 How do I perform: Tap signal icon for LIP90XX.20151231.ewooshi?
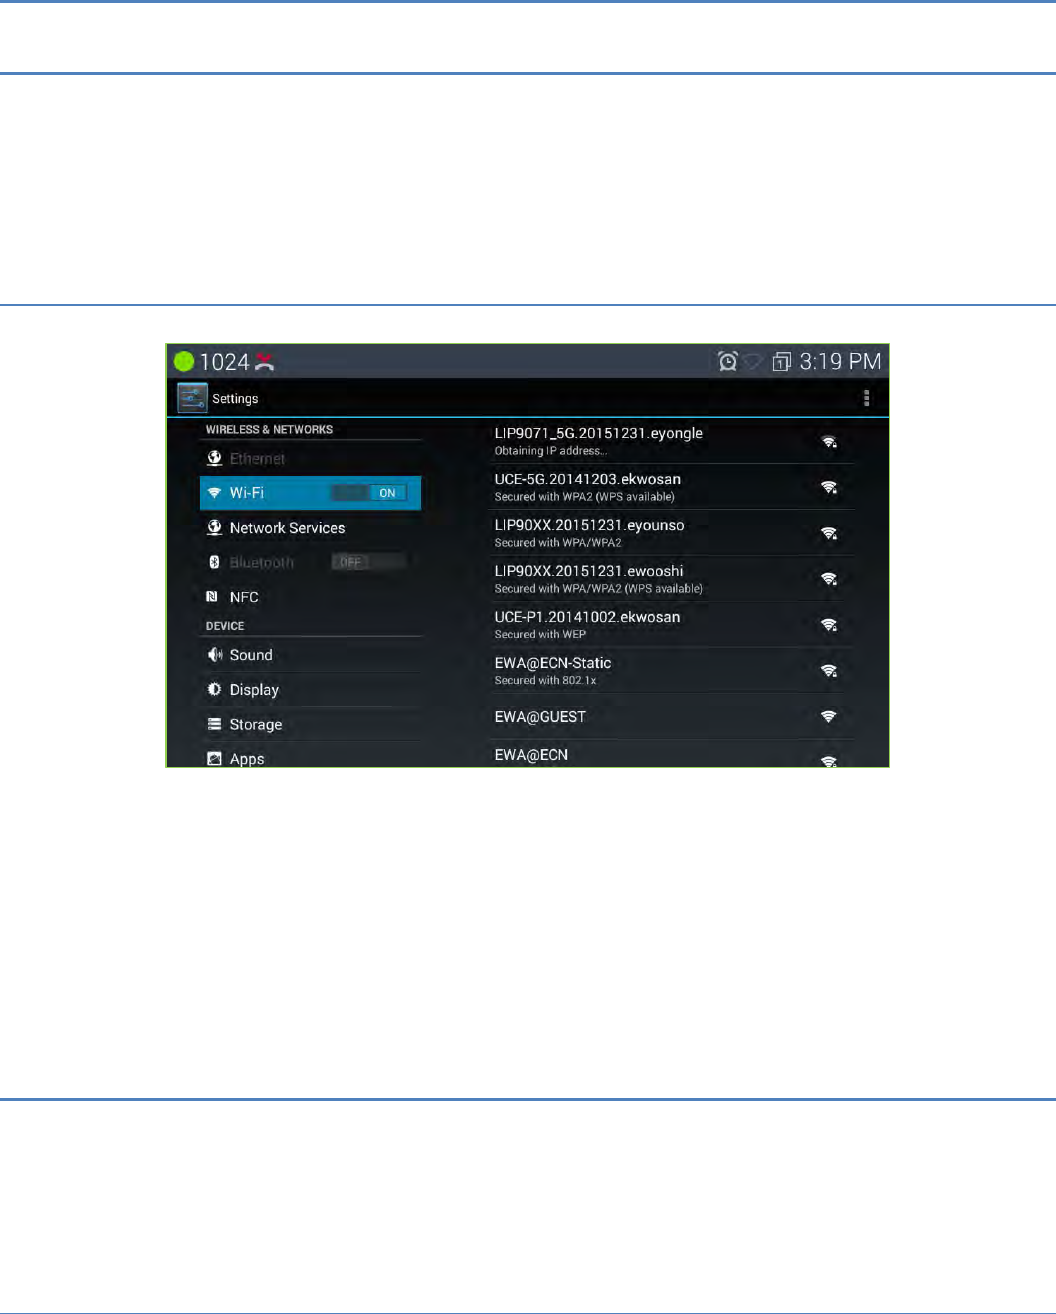(x=829, y=578)
